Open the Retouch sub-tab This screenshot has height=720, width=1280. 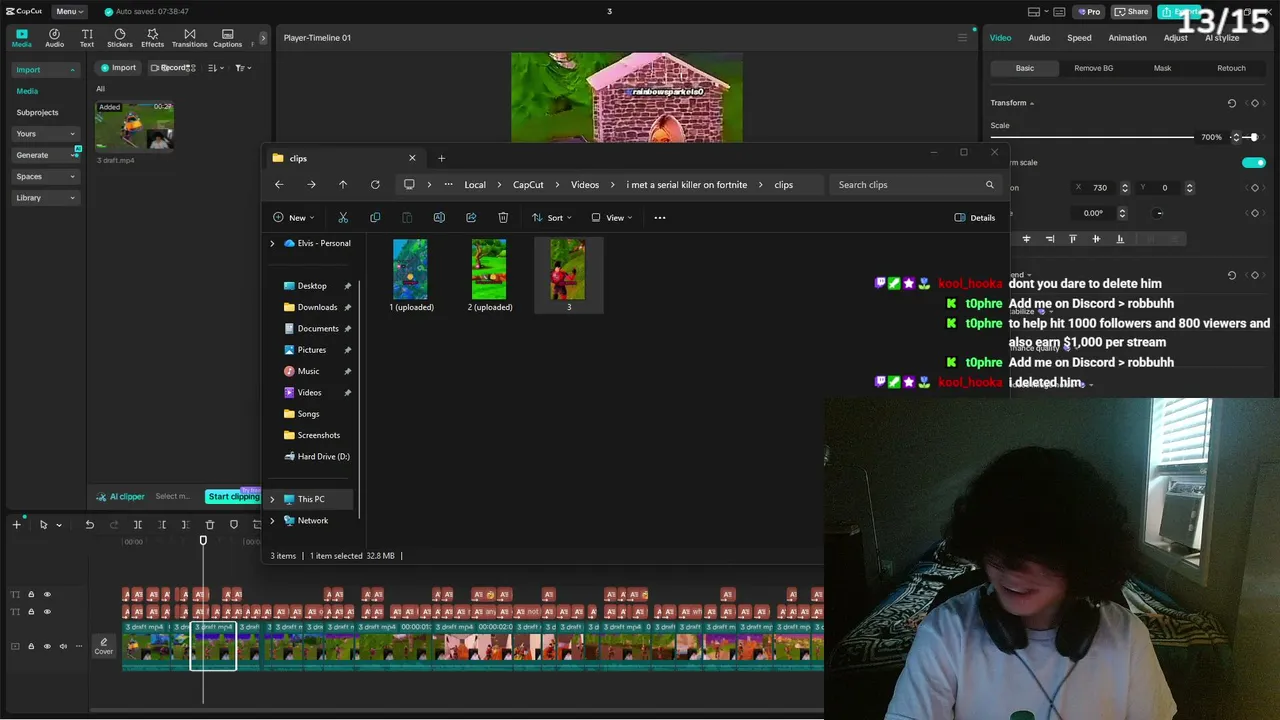click(1231, 68)
